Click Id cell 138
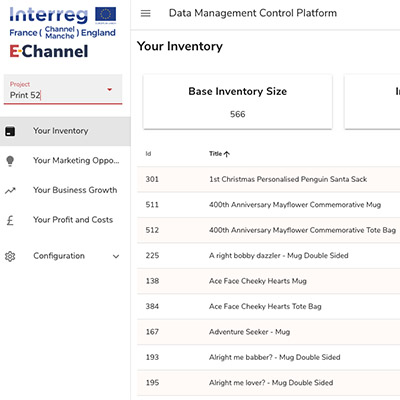Image resolution: width=400 pixels, height=400 pixels. coord(152,281)
